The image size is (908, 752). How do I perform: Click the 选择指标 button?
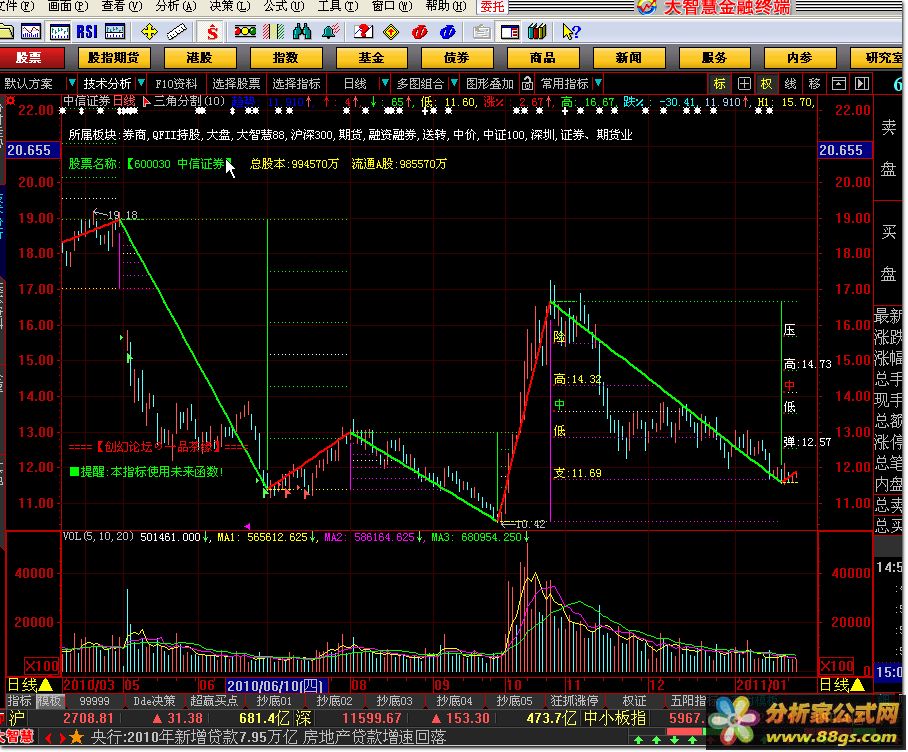pyautogui.click(x=296, y=83)
